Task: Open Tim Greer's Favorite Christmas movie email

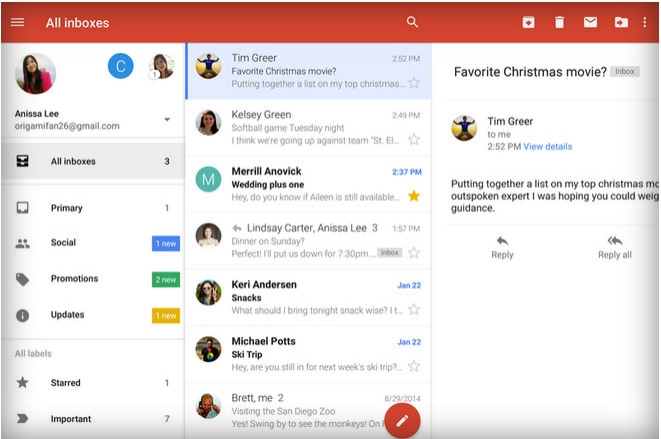Action: (309, 71)
